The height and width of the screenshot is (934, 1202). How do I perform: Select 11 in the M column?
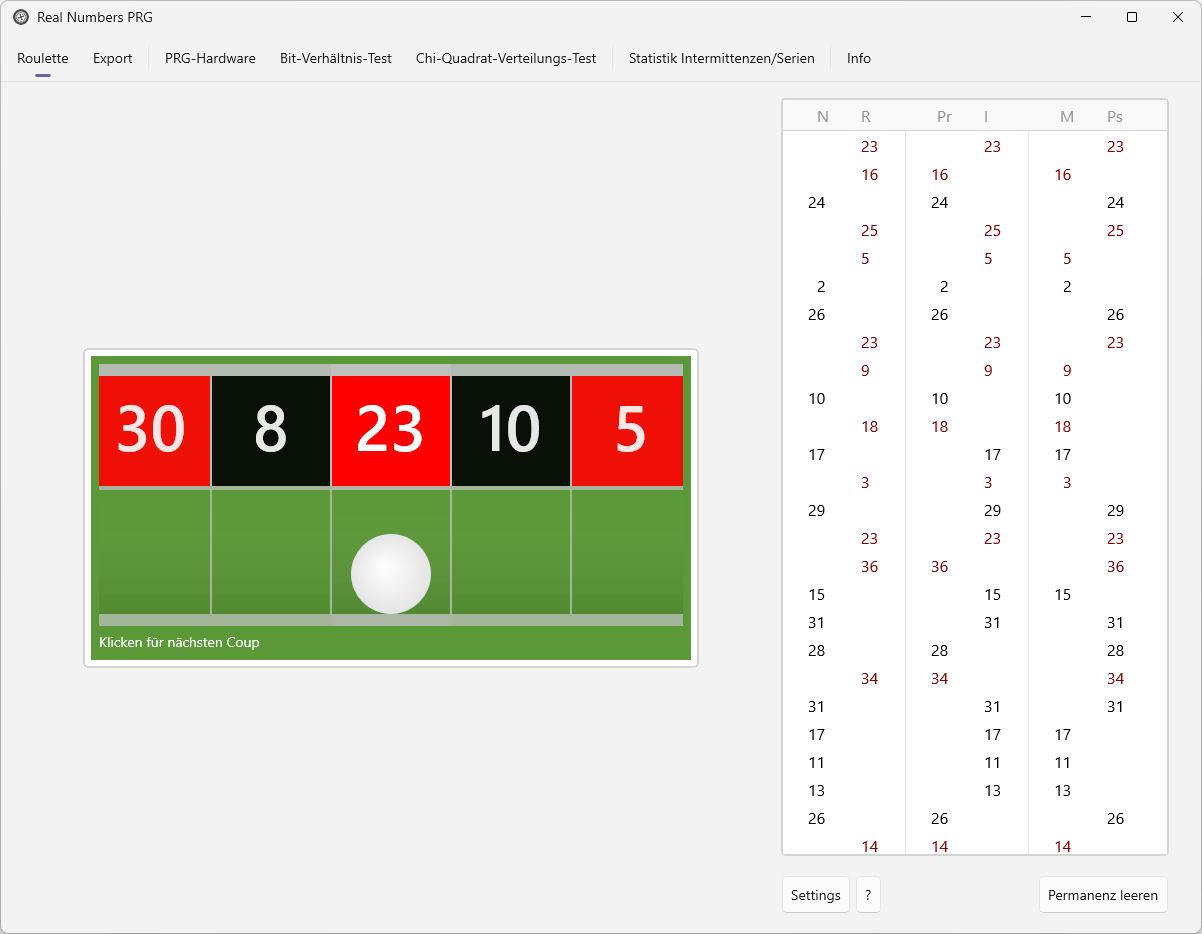point(1063,762)
